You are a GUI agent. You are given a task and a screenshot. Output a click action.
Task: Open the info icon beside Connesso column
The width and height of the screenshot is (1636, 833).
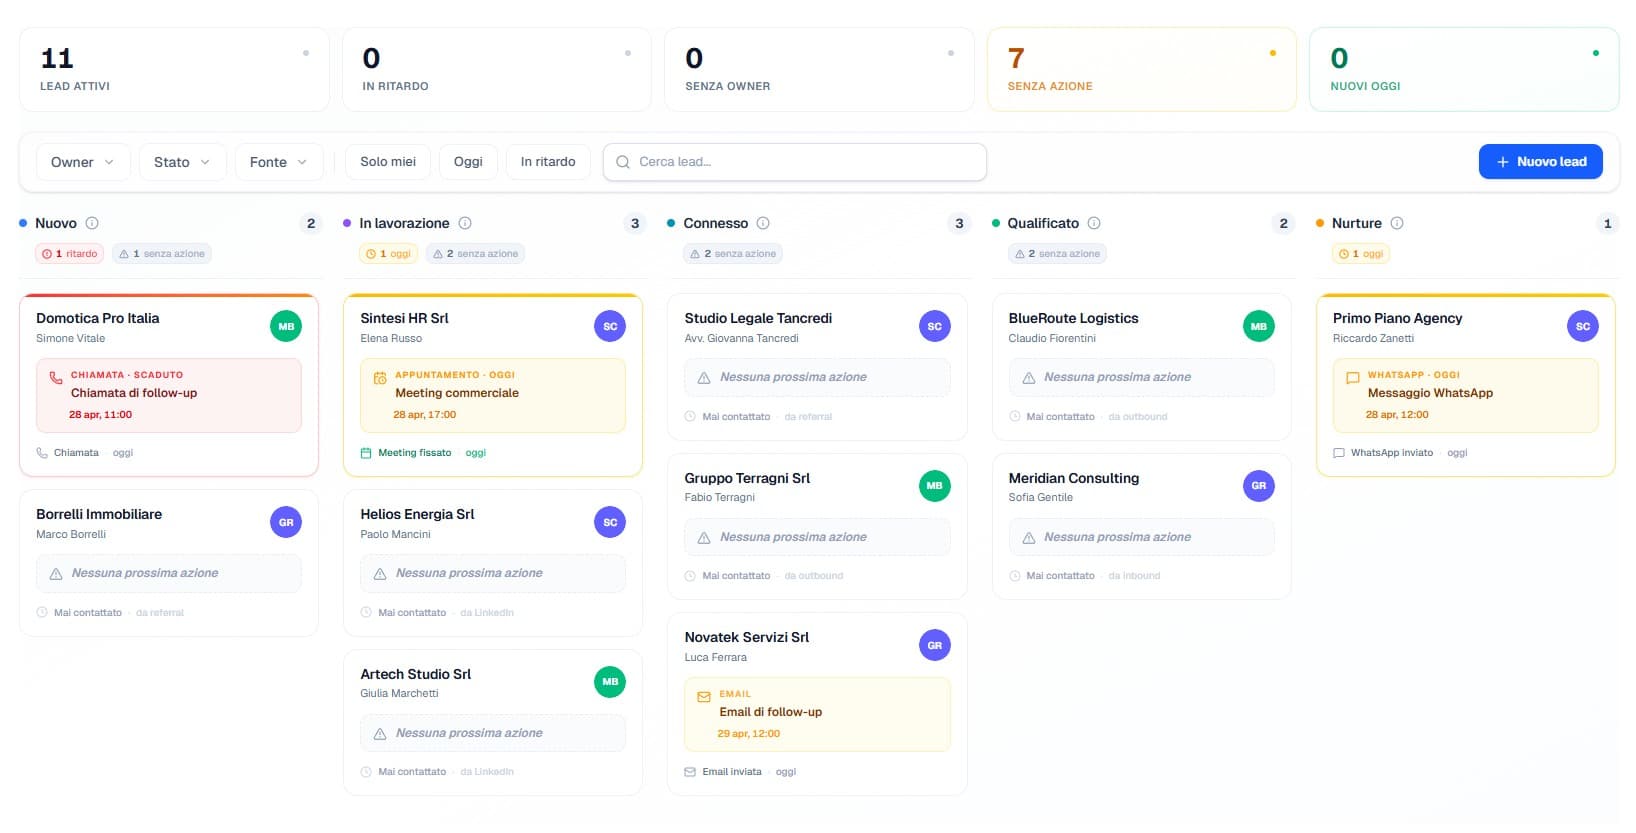coord(763,223)
